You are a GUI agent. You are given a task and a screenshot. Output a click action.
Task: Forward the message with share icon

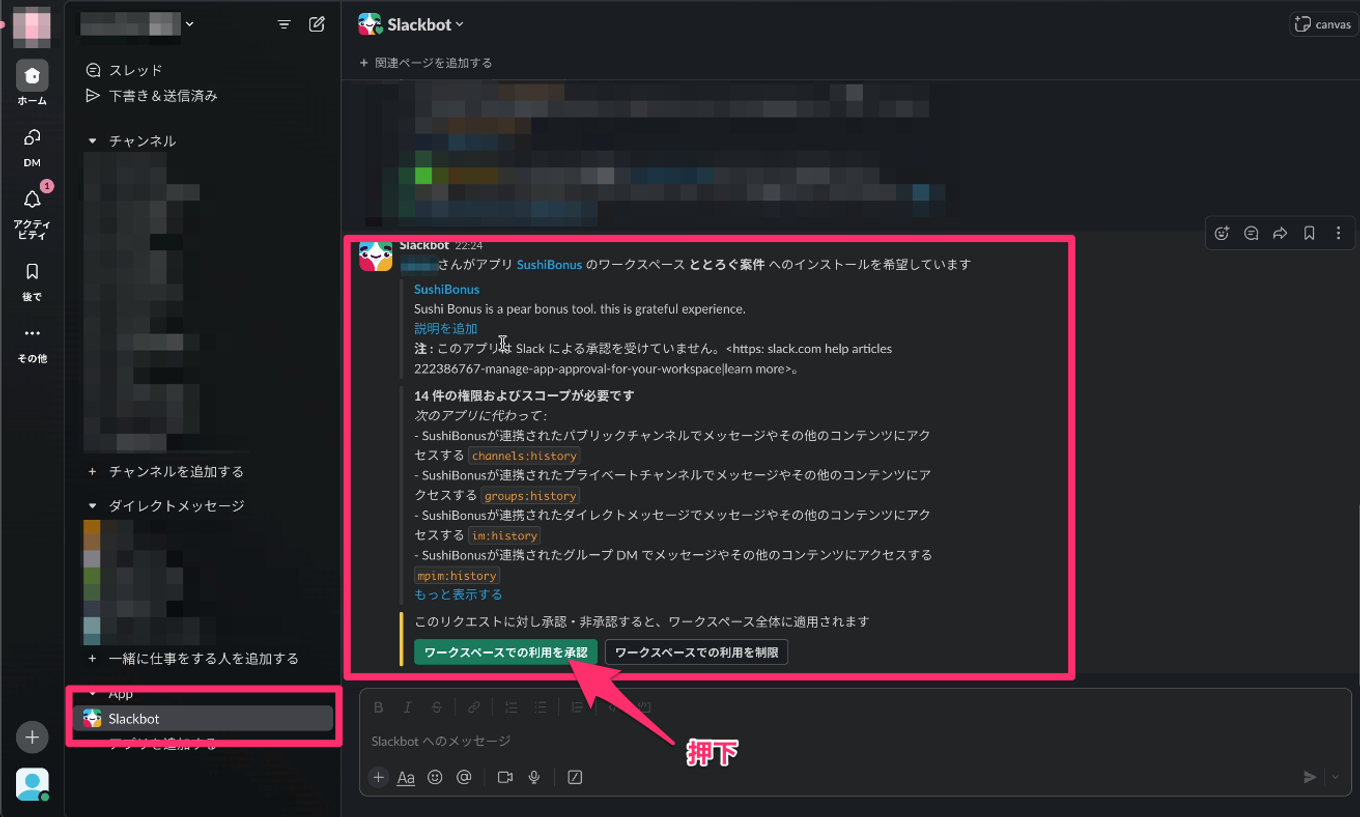1280,233
